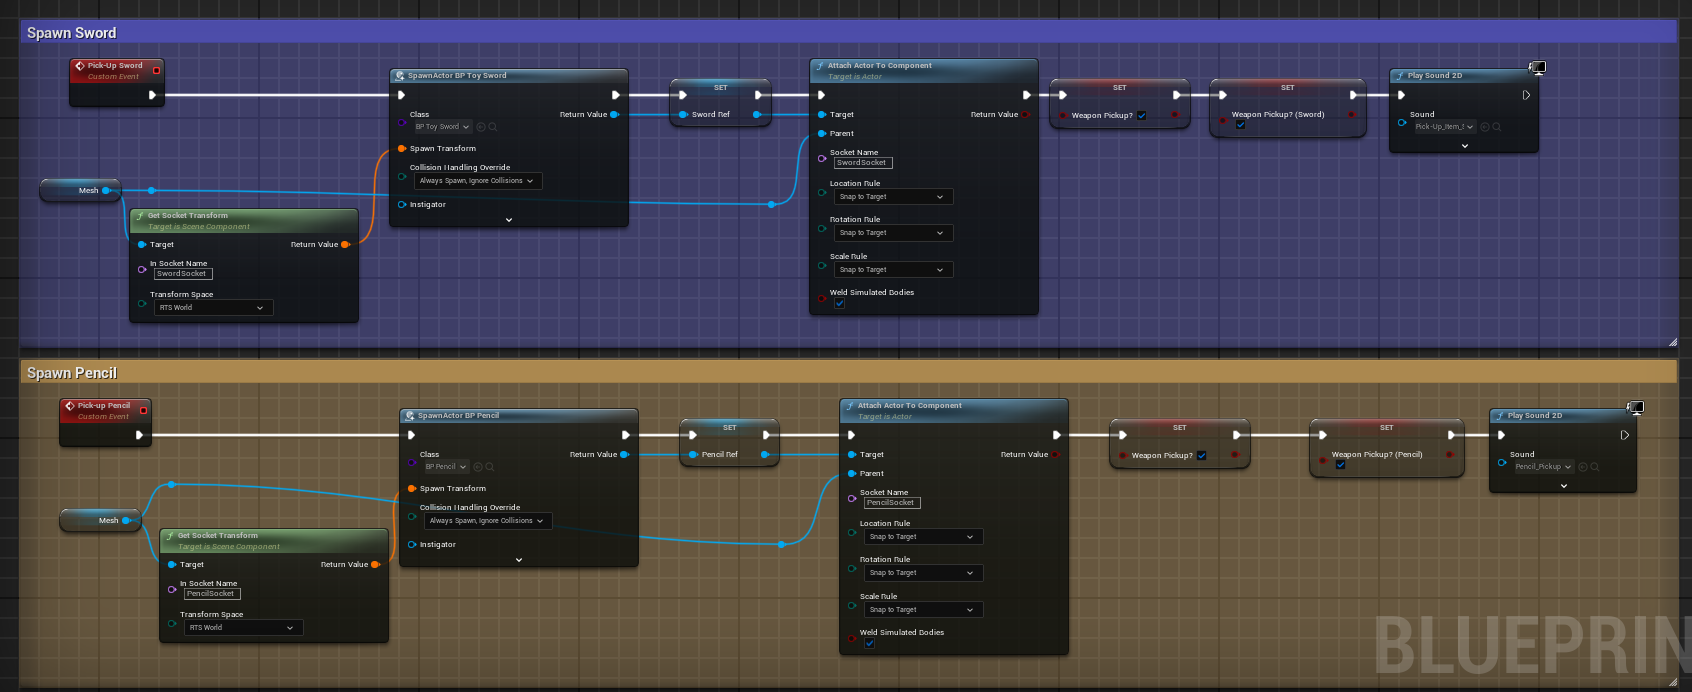The width and height of the screenshot is (1692, 692).
Task: Select the SET Pencil Ref node
Action: pos(730,443)
